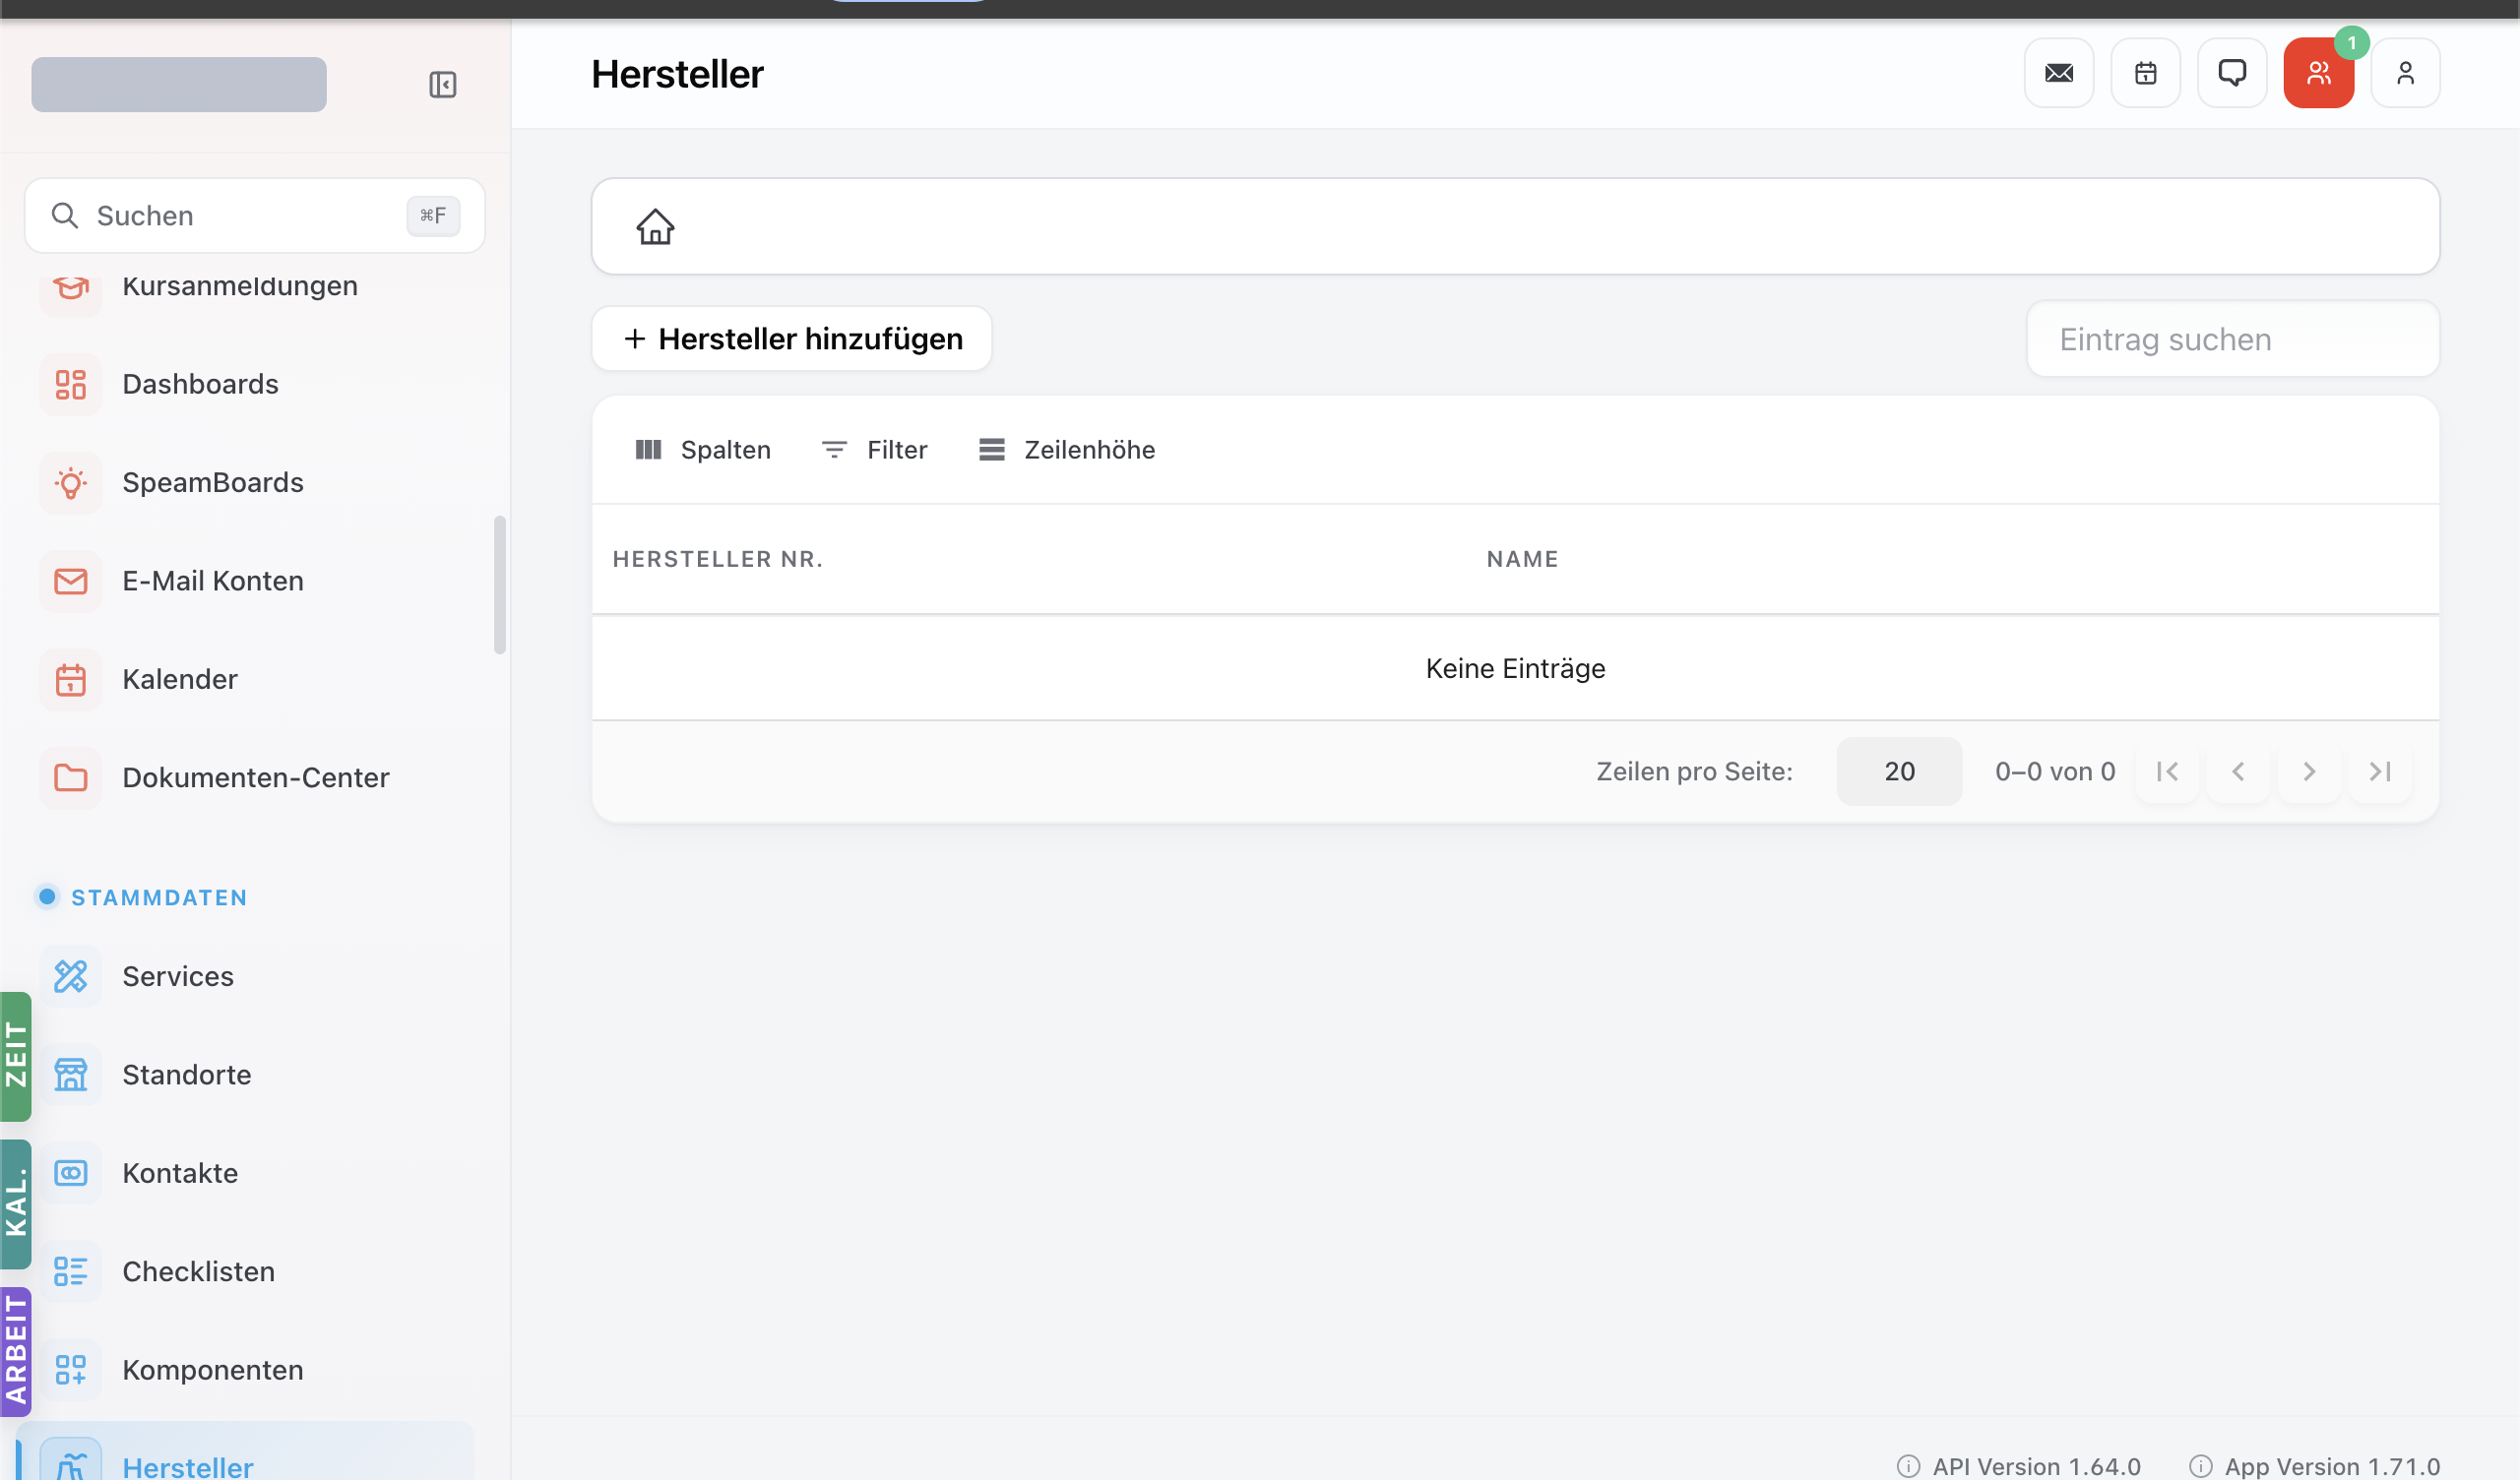Click the E-Mail Konten envelope icon
Screen dimensions: 2520x1480
click(70, 581)
